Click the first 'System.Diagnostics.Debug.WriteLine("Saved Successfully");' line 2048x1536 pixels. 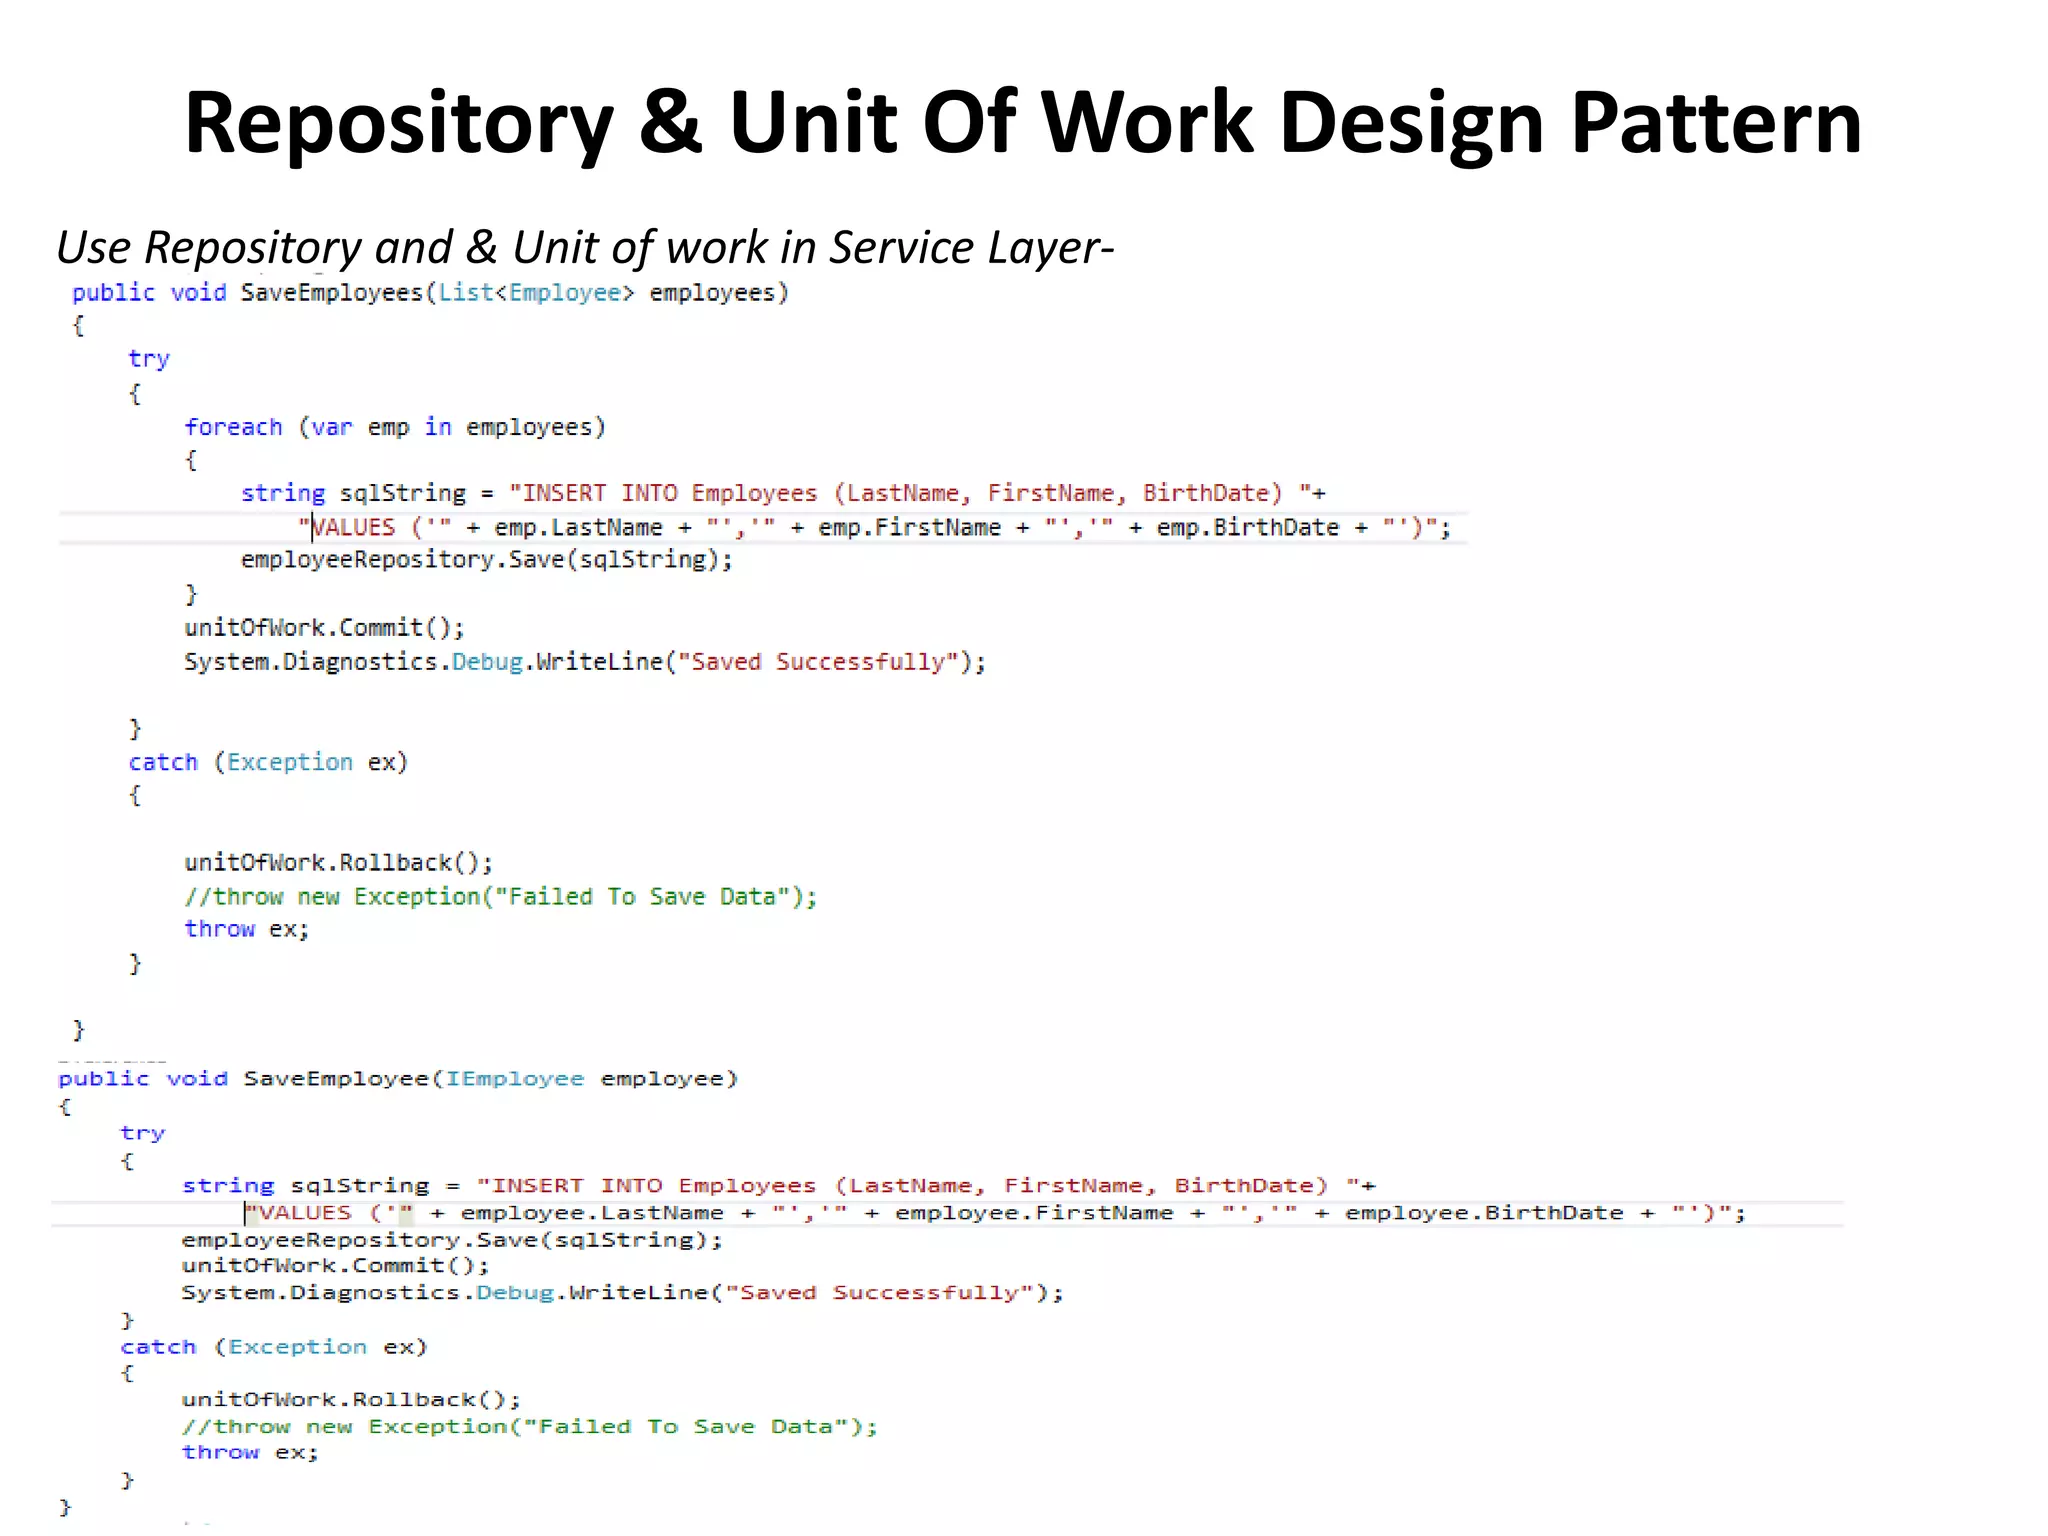point(585,662)
